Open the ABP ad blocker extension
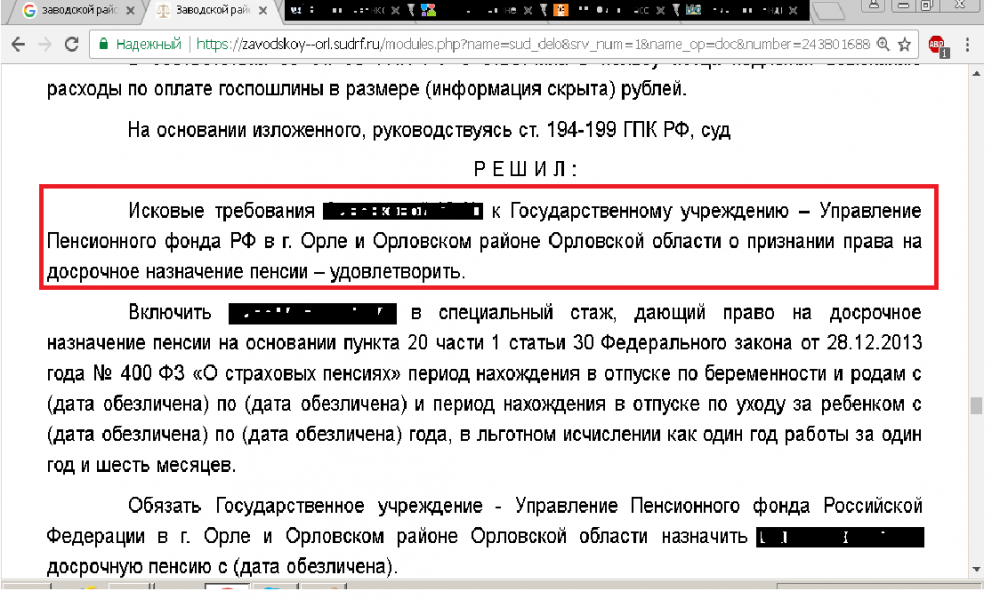Image resolution: width=1000 pixels, height=600 pixels. pos(938,45)
